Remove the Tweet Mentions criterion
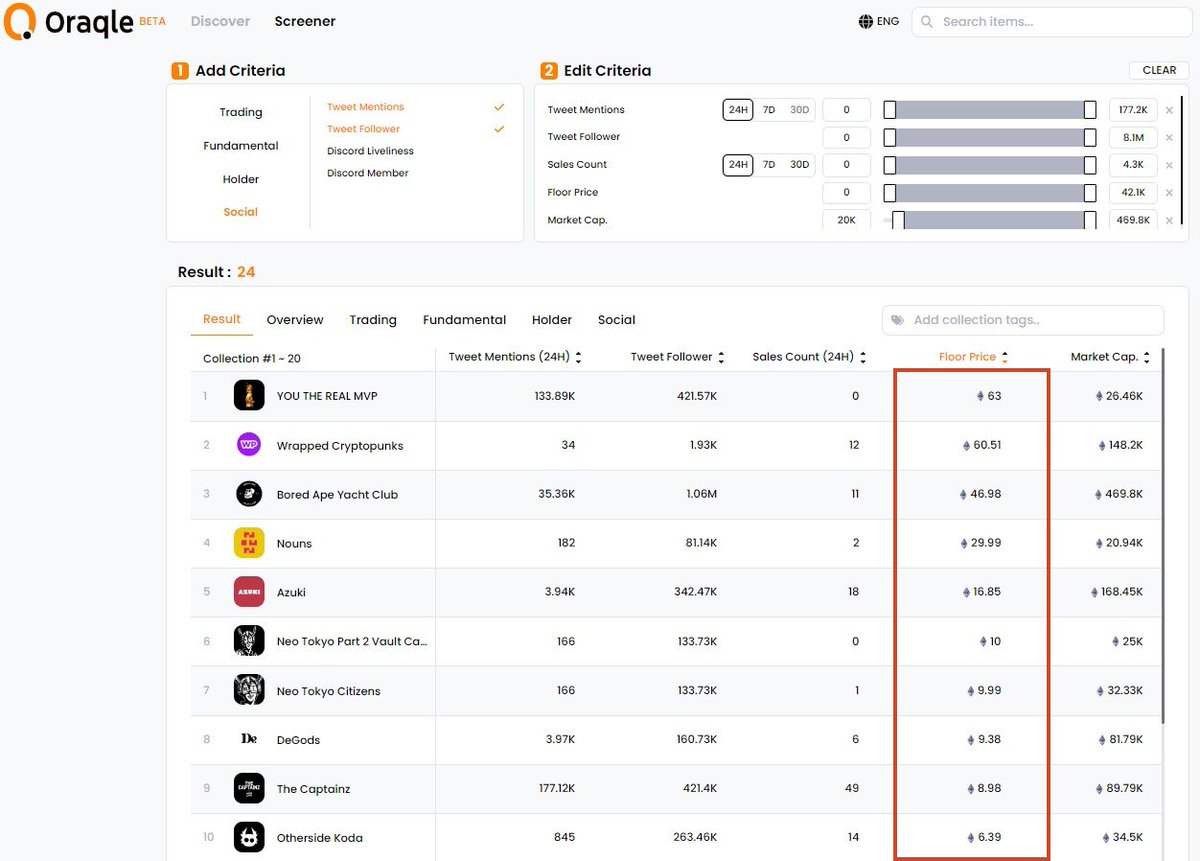 1169,110
